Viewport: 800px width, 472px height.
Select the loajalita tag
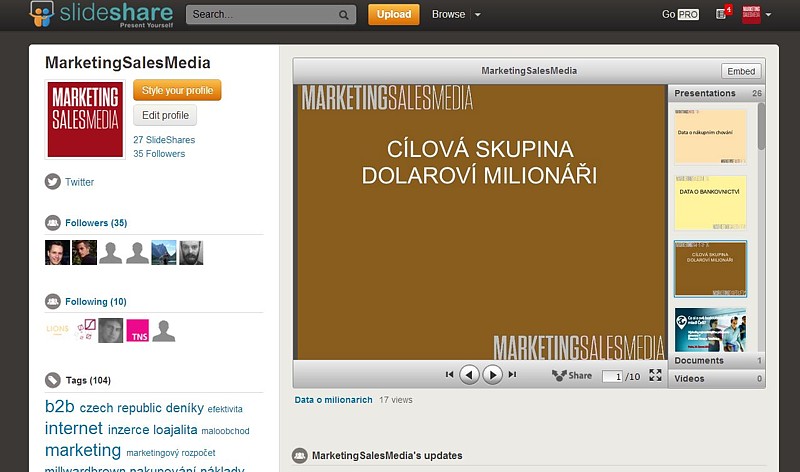(x=175, y=430)
